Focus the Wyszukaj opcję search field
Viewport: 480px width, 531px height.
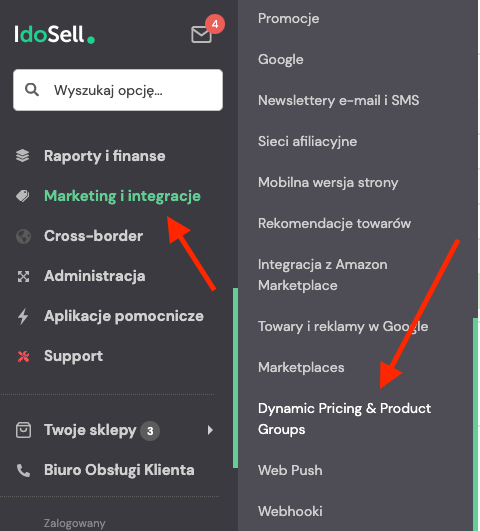(x=118, y=90)
